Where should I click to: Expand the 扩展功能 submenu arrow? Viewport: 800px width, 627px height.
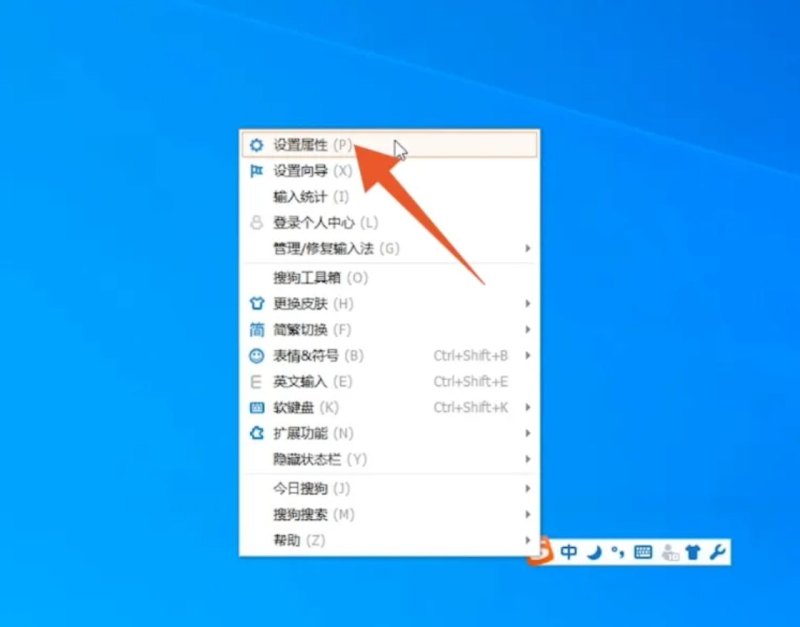pyautogui.click(x=528, y=433)
